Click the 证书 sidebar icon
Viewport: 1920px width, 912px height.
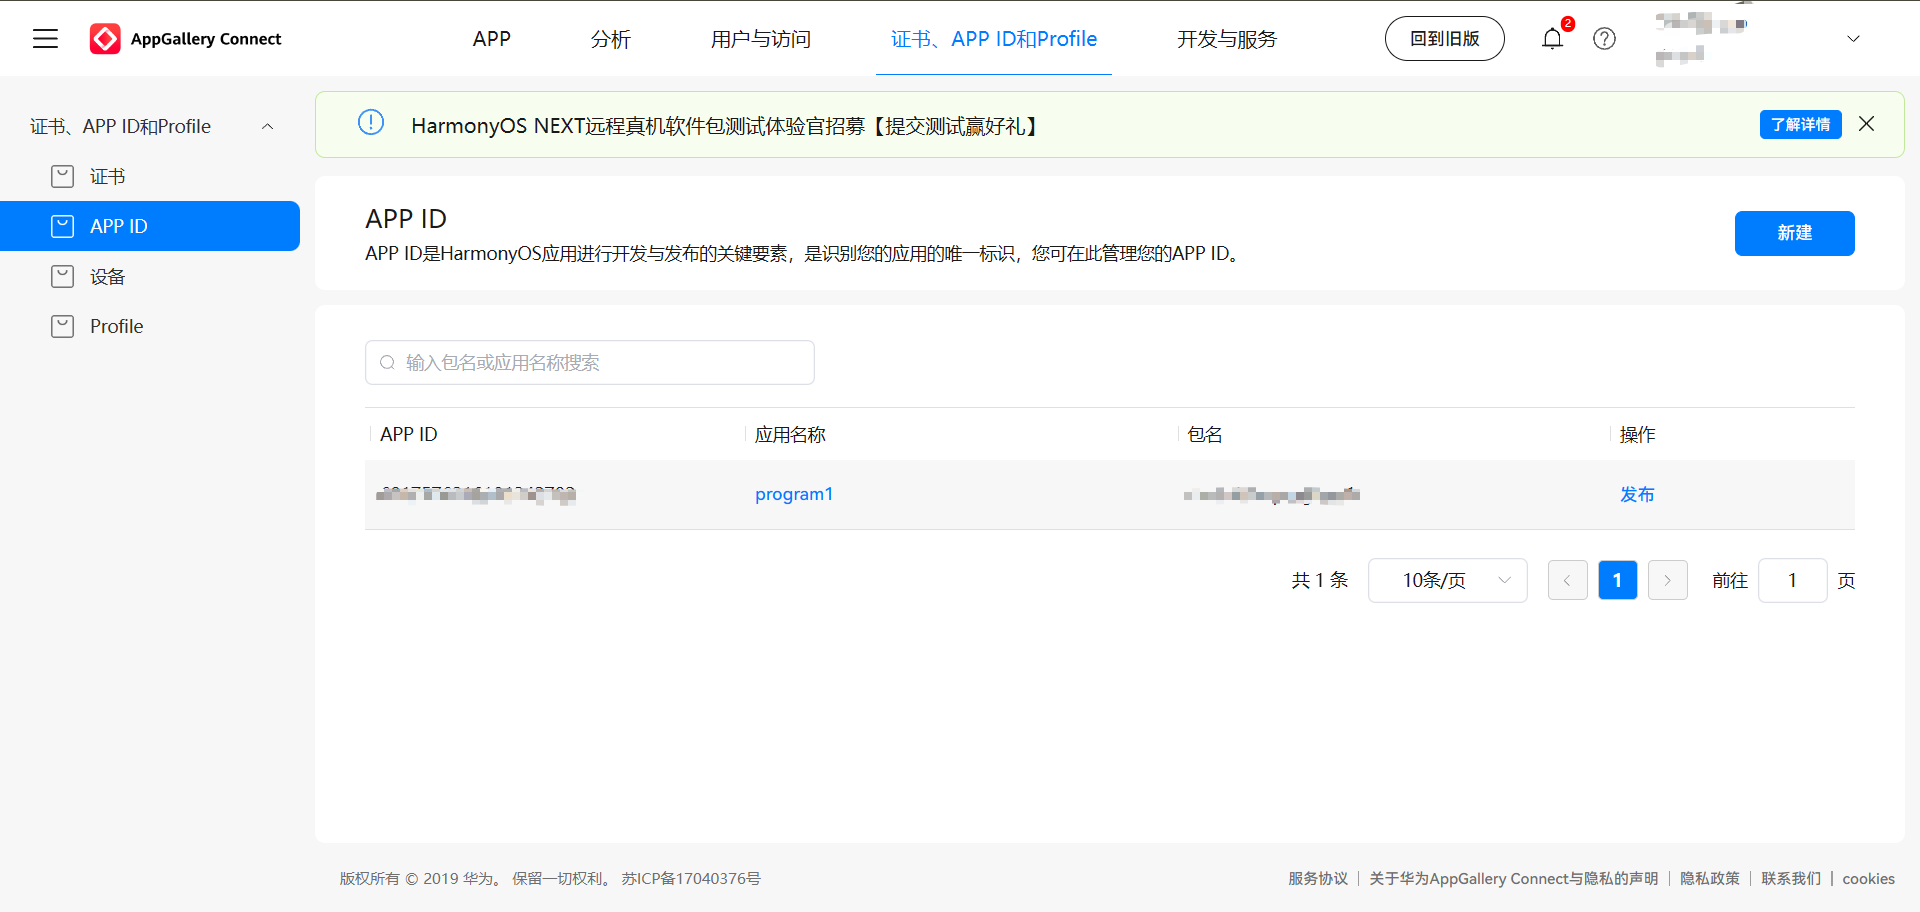point(62,177)
